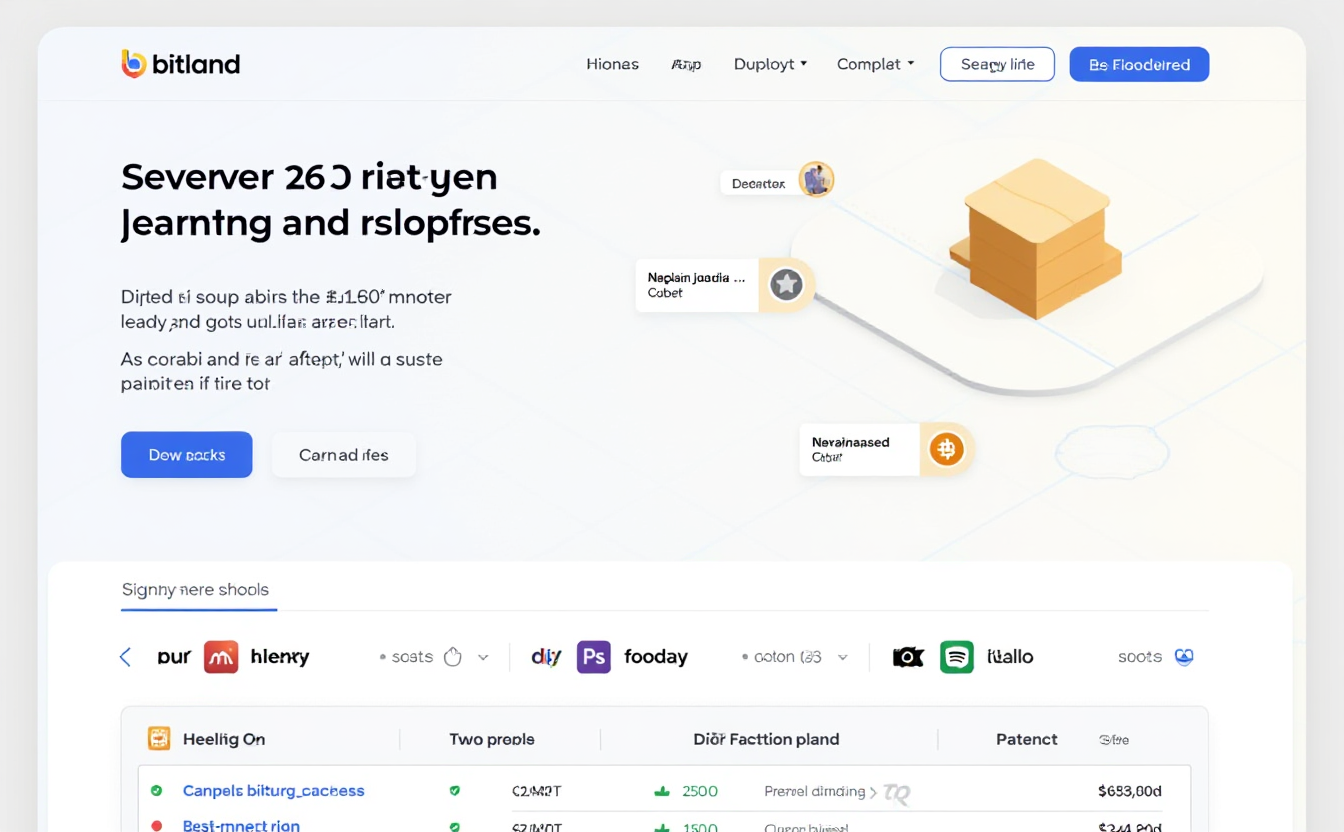This screenshot has height=832, width=1344.
Task: Click the gray star badge icon
Action: [x=786, y=285]
